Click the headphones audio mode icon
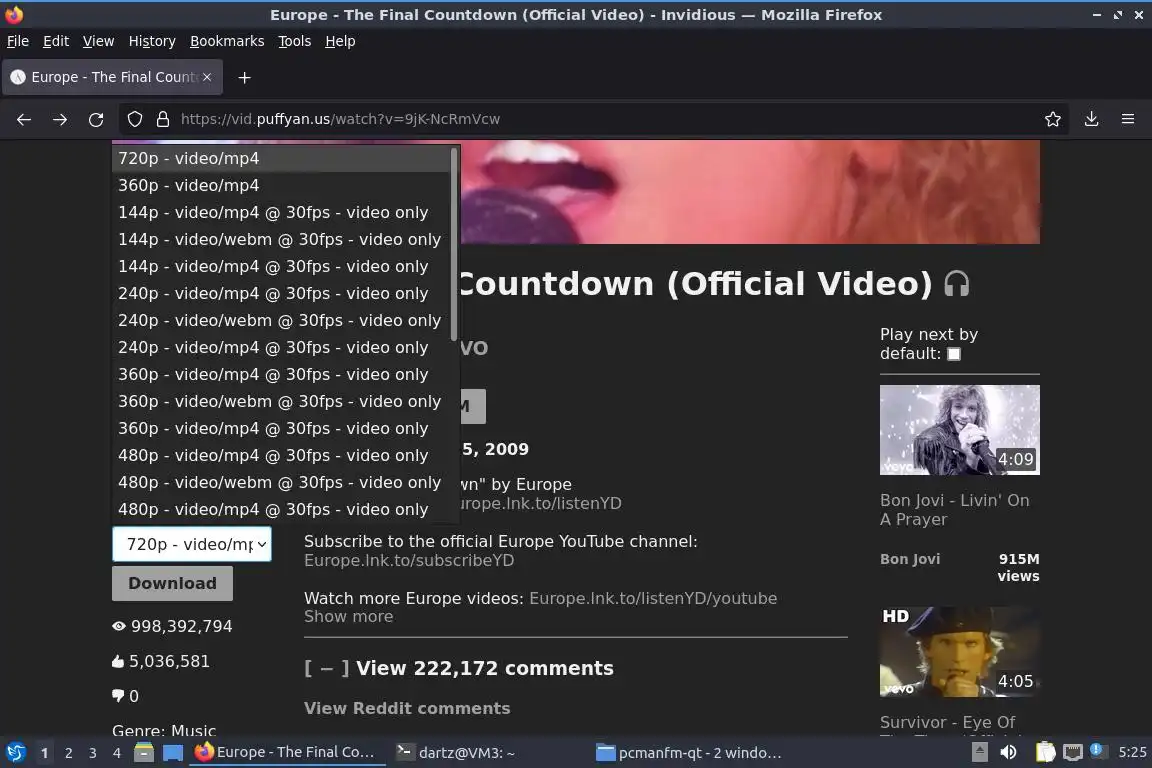 957,284
